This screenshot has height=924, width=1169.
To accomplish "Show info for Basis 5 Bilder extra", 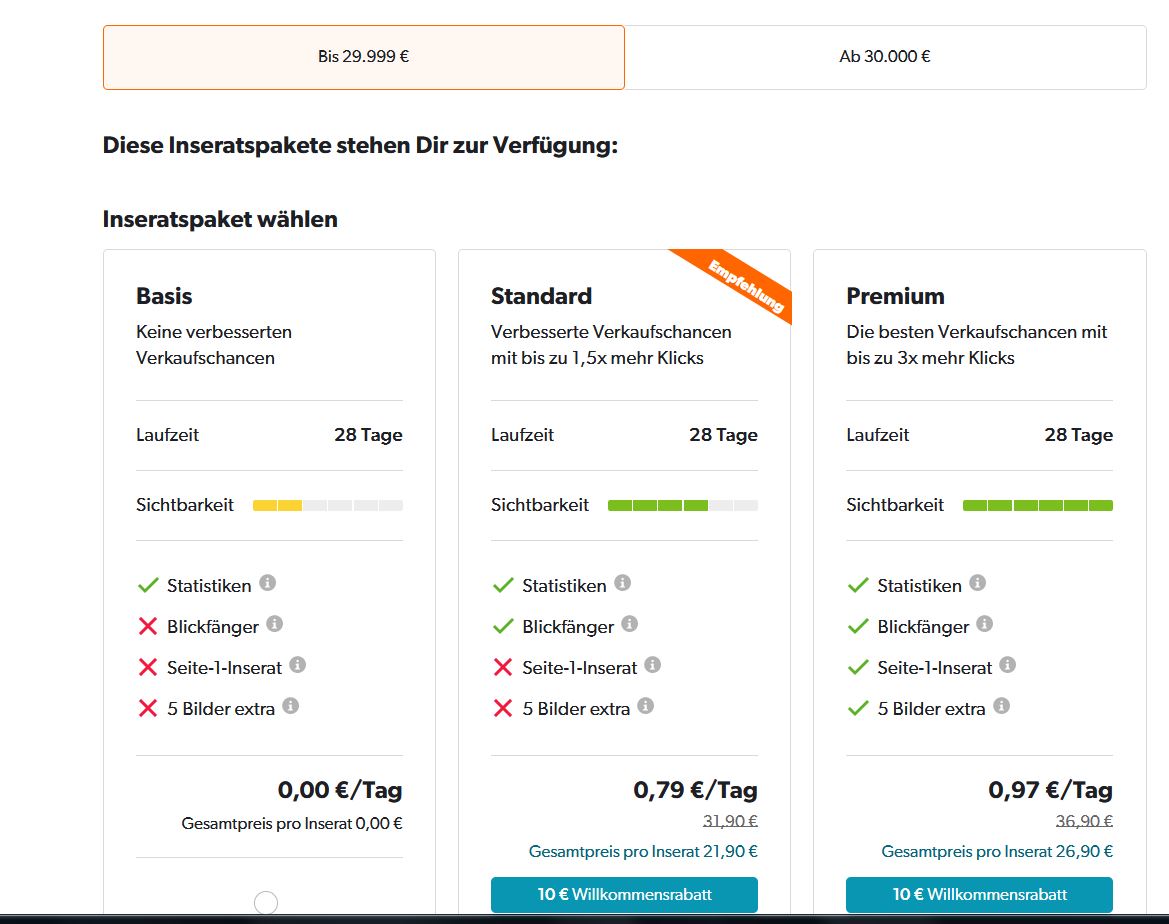I will (x=291, y=706).
